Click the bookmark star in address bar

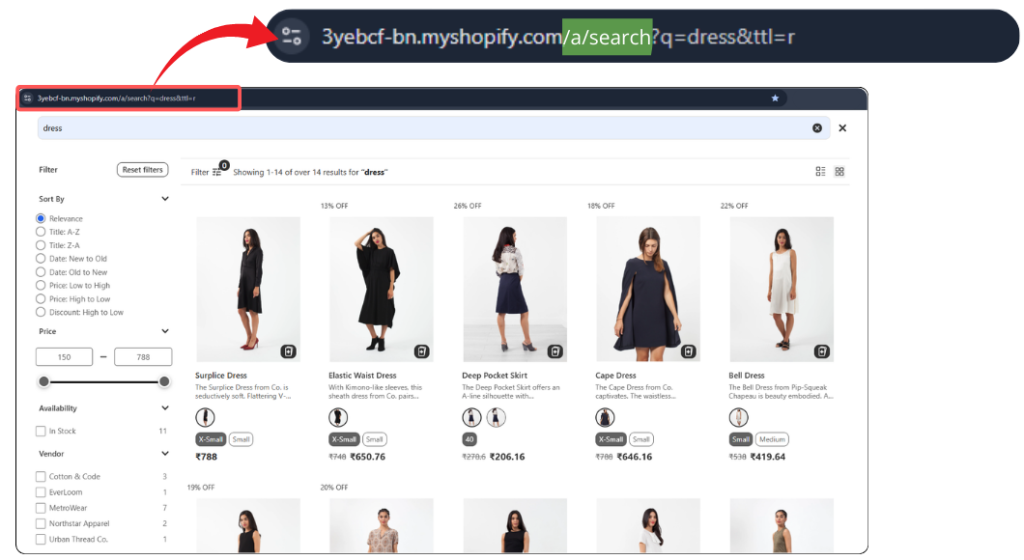tap(775, 98)
